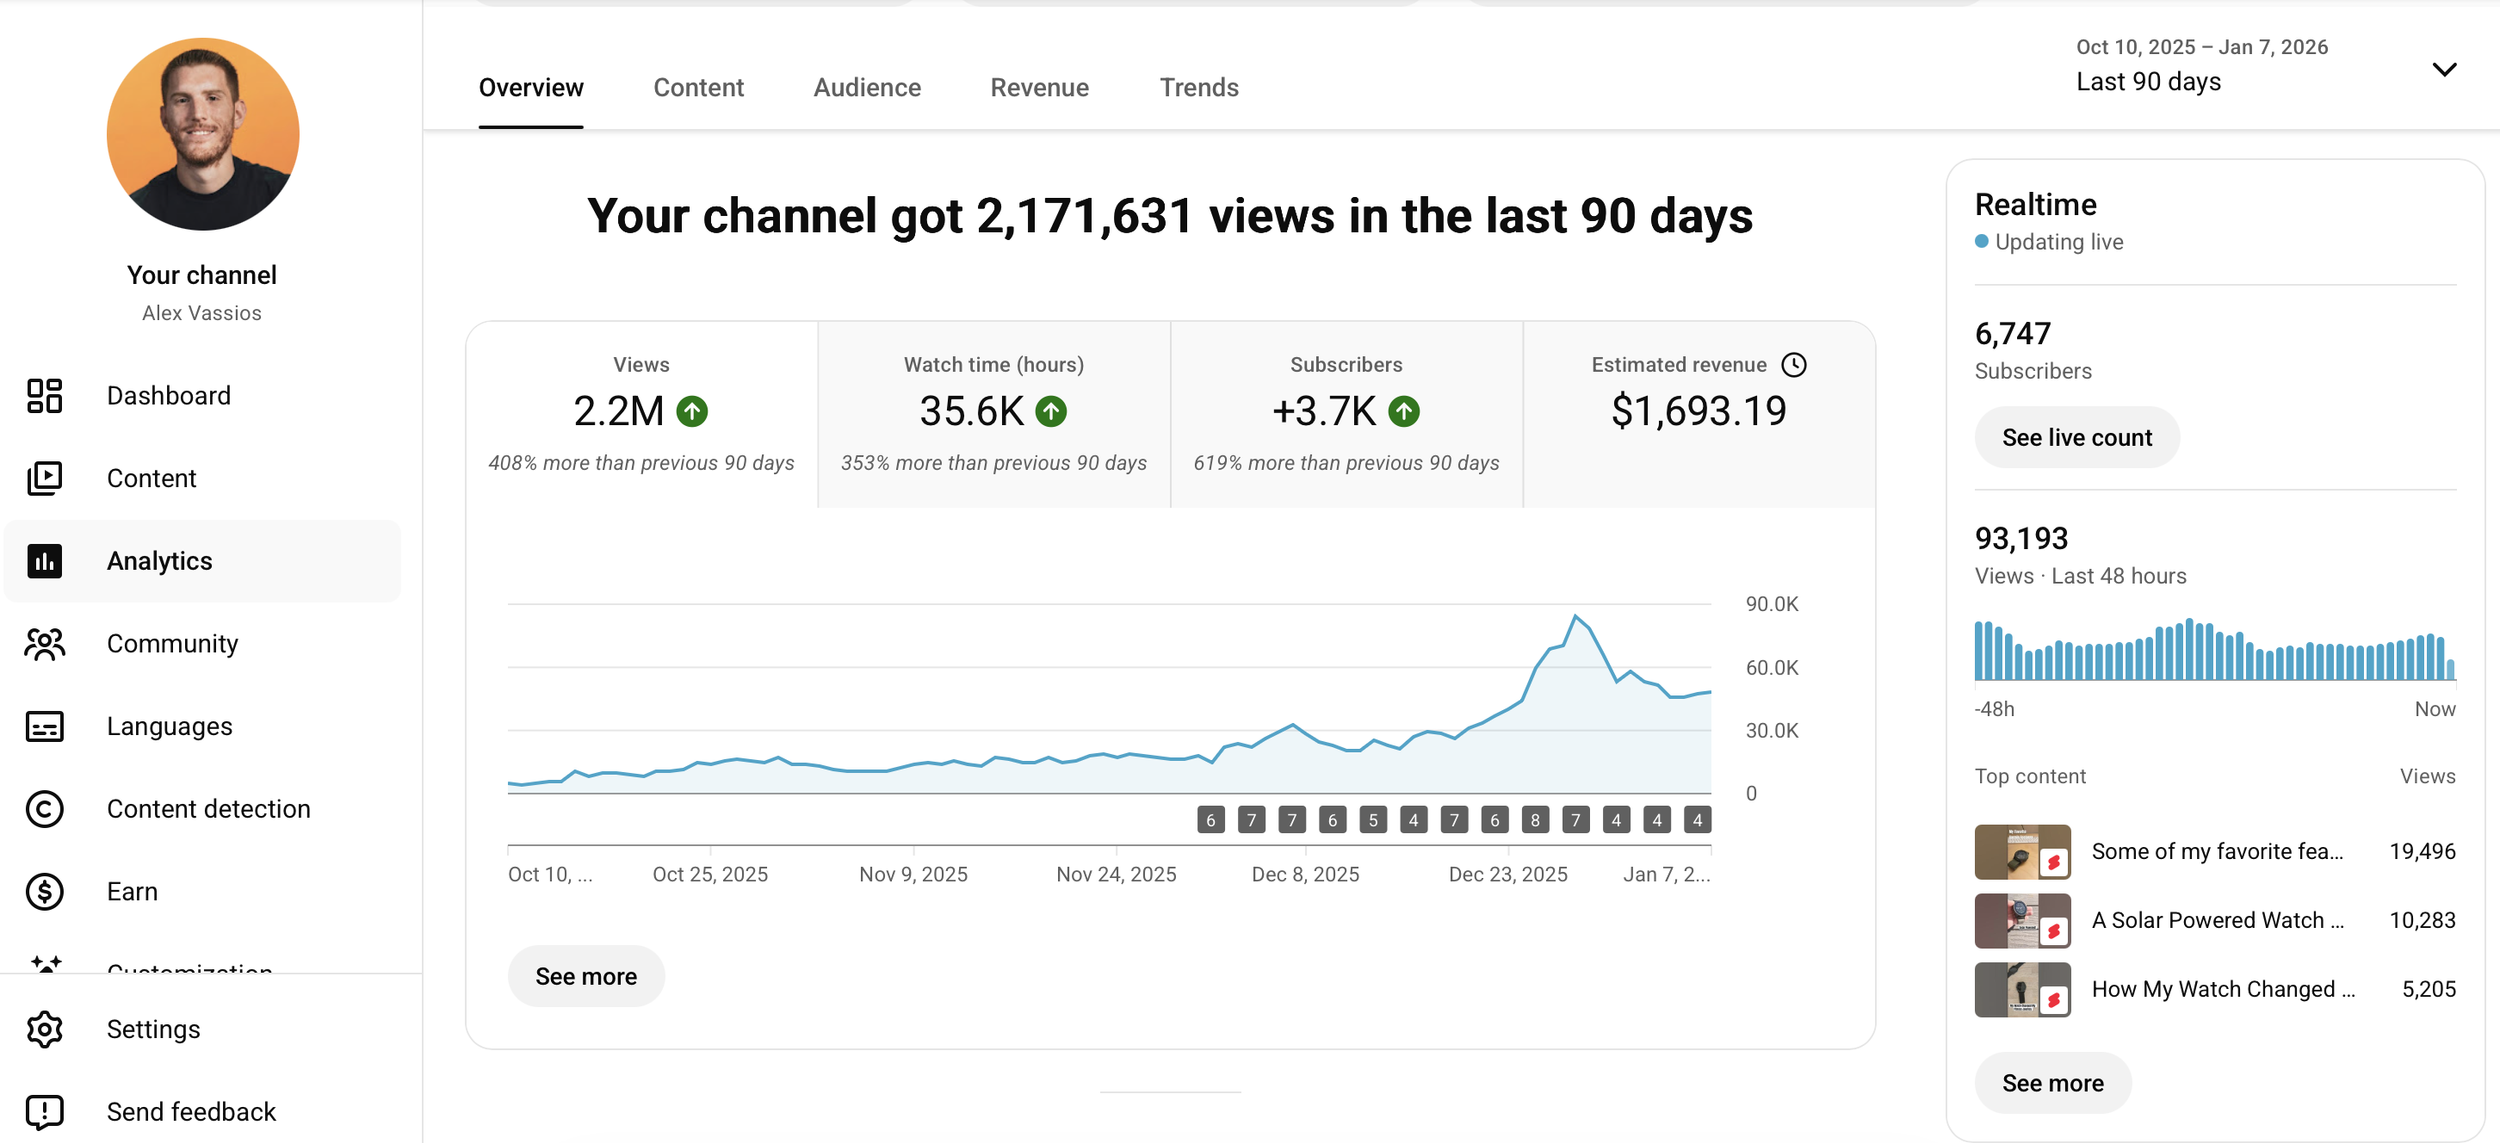Image resolution: width=2500 pixels, height=1143 pixels.
Task: Open the Languages sidebar icon
Action: click(44, 727)
